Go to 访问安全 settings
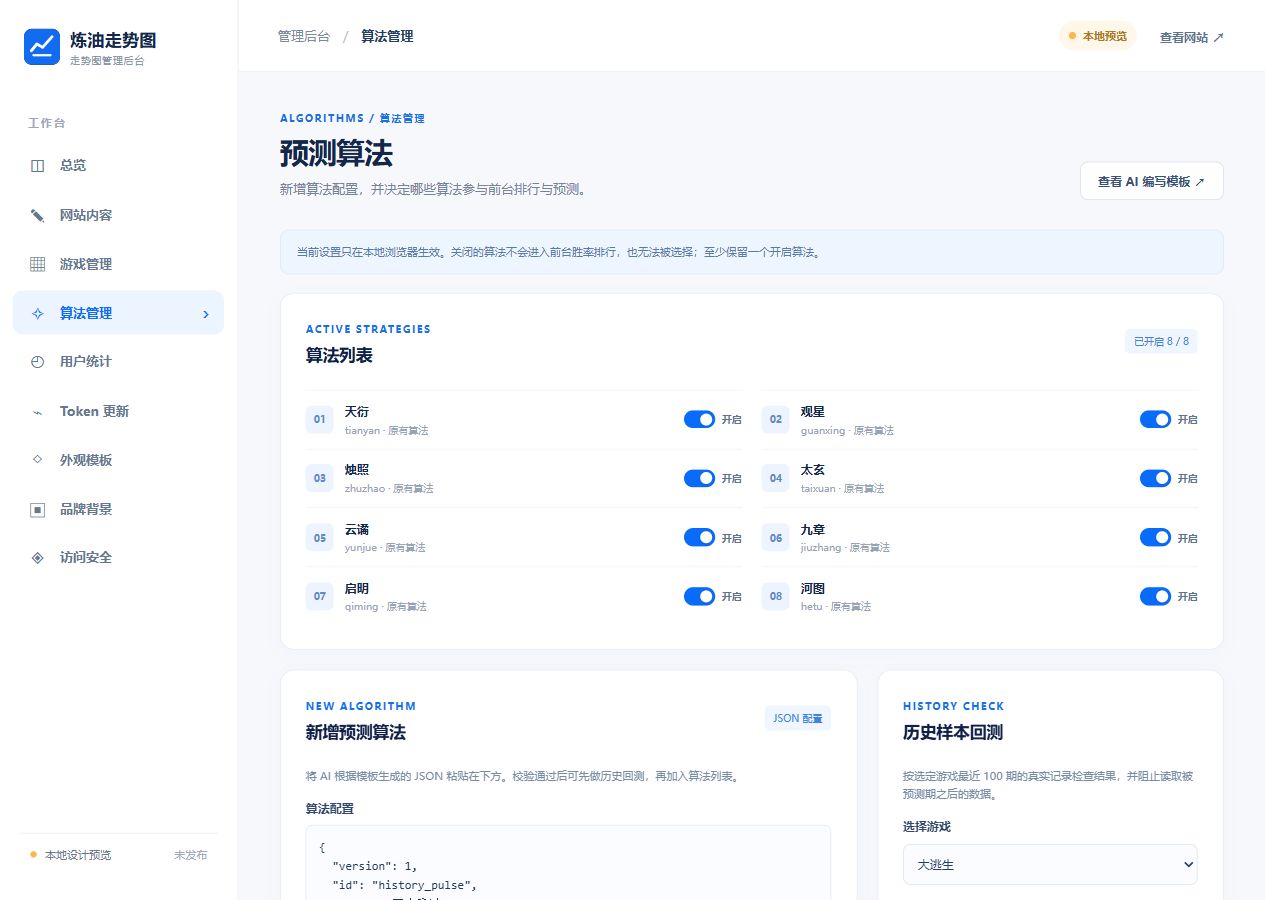Screen dimensions: 1265x900 118,558
